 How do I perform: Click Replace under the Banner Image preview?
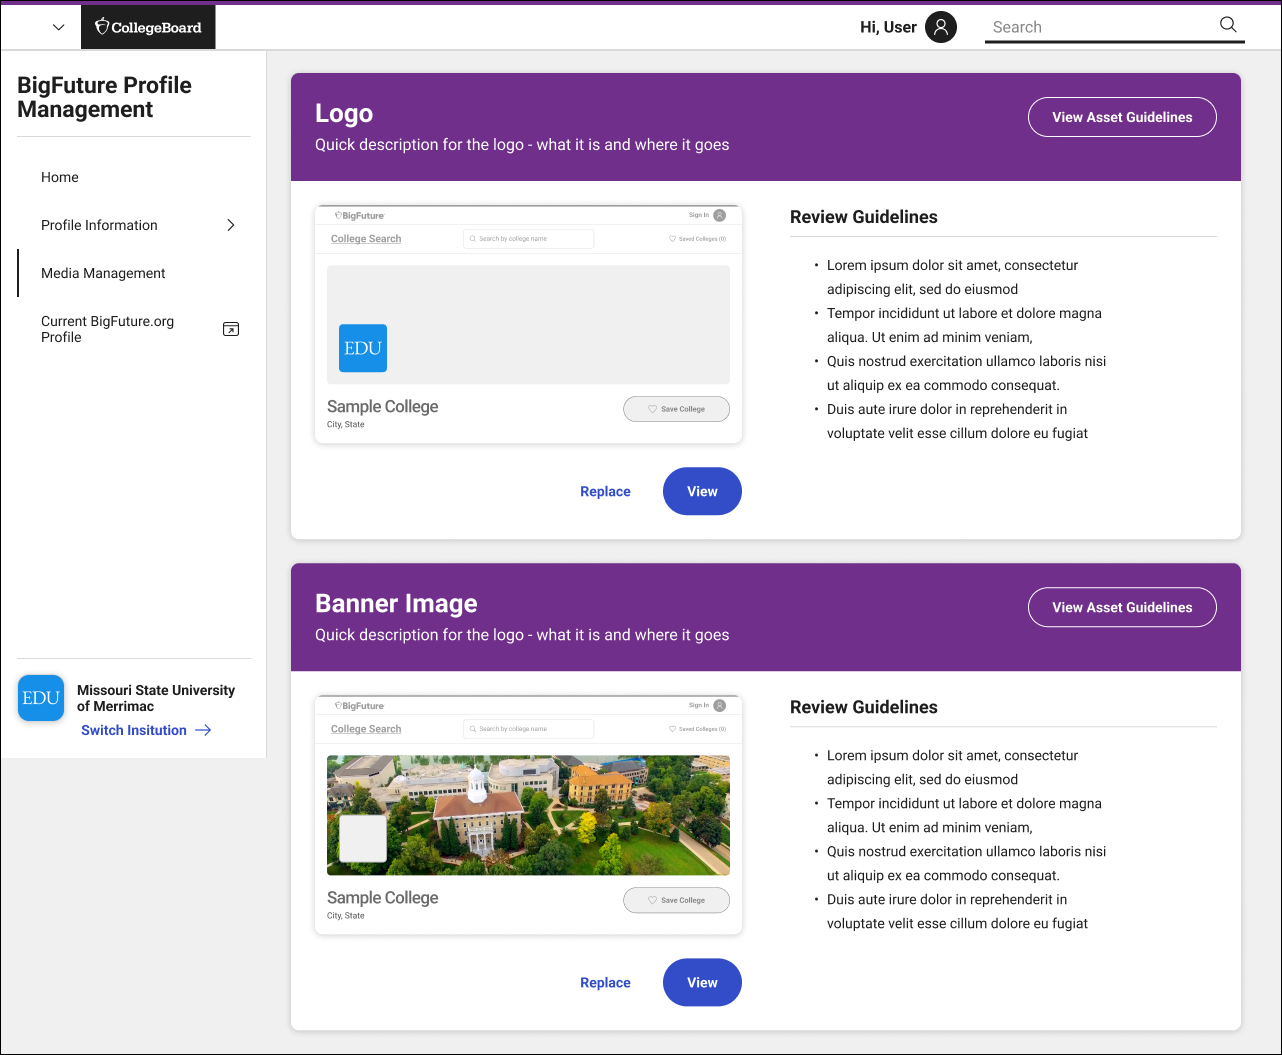(x=605, y=982)
